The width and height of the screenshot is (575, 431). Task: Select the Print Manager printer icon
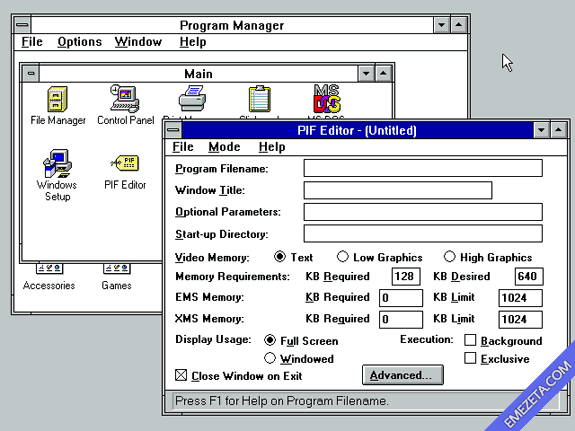click(x=192, y=98)
